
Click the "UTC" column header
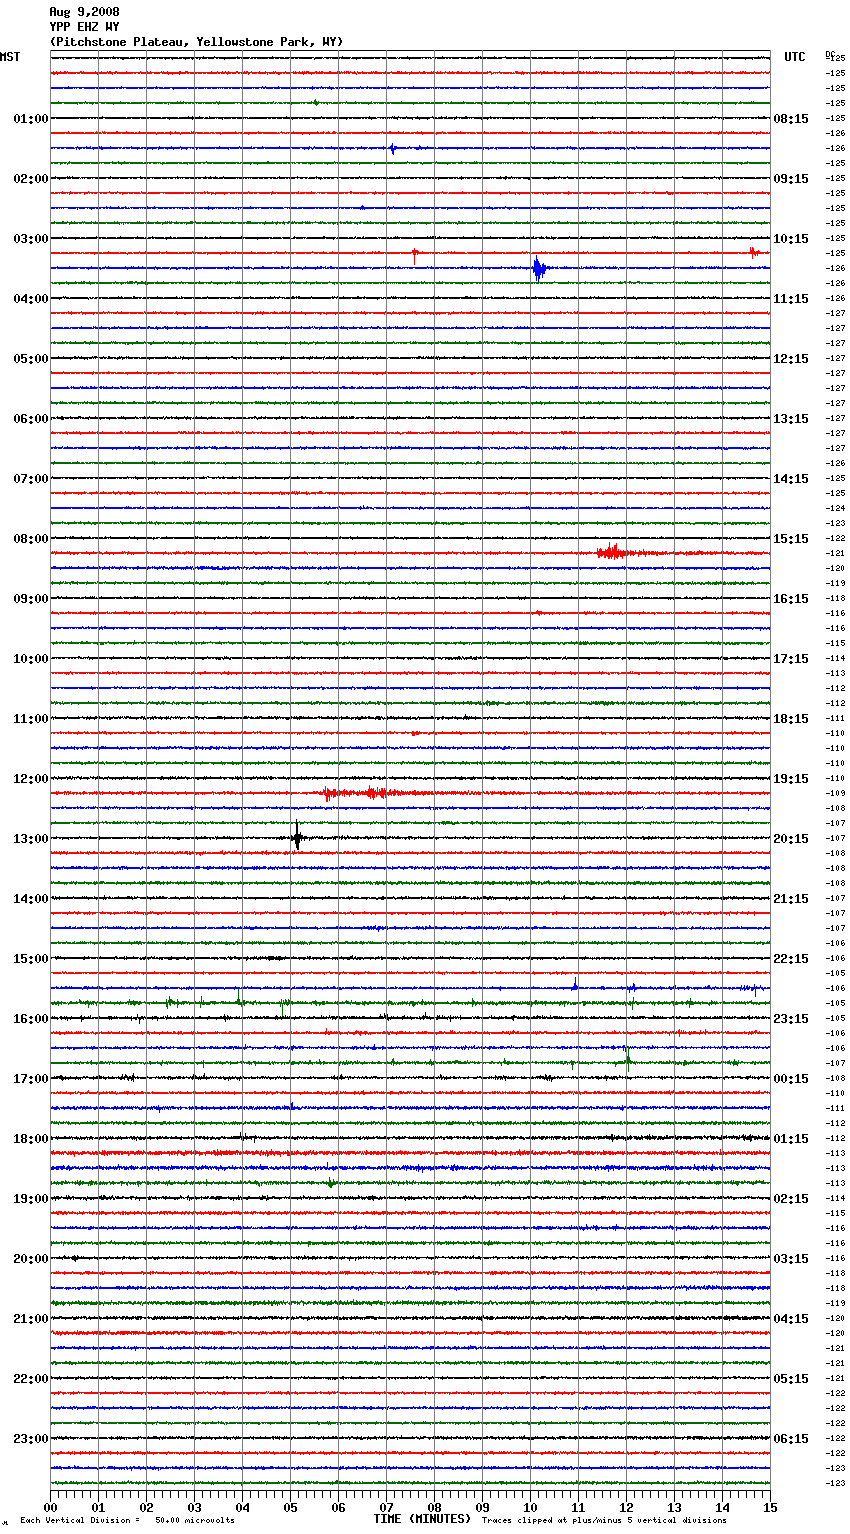pyautogui.click(x=795, y=57)
